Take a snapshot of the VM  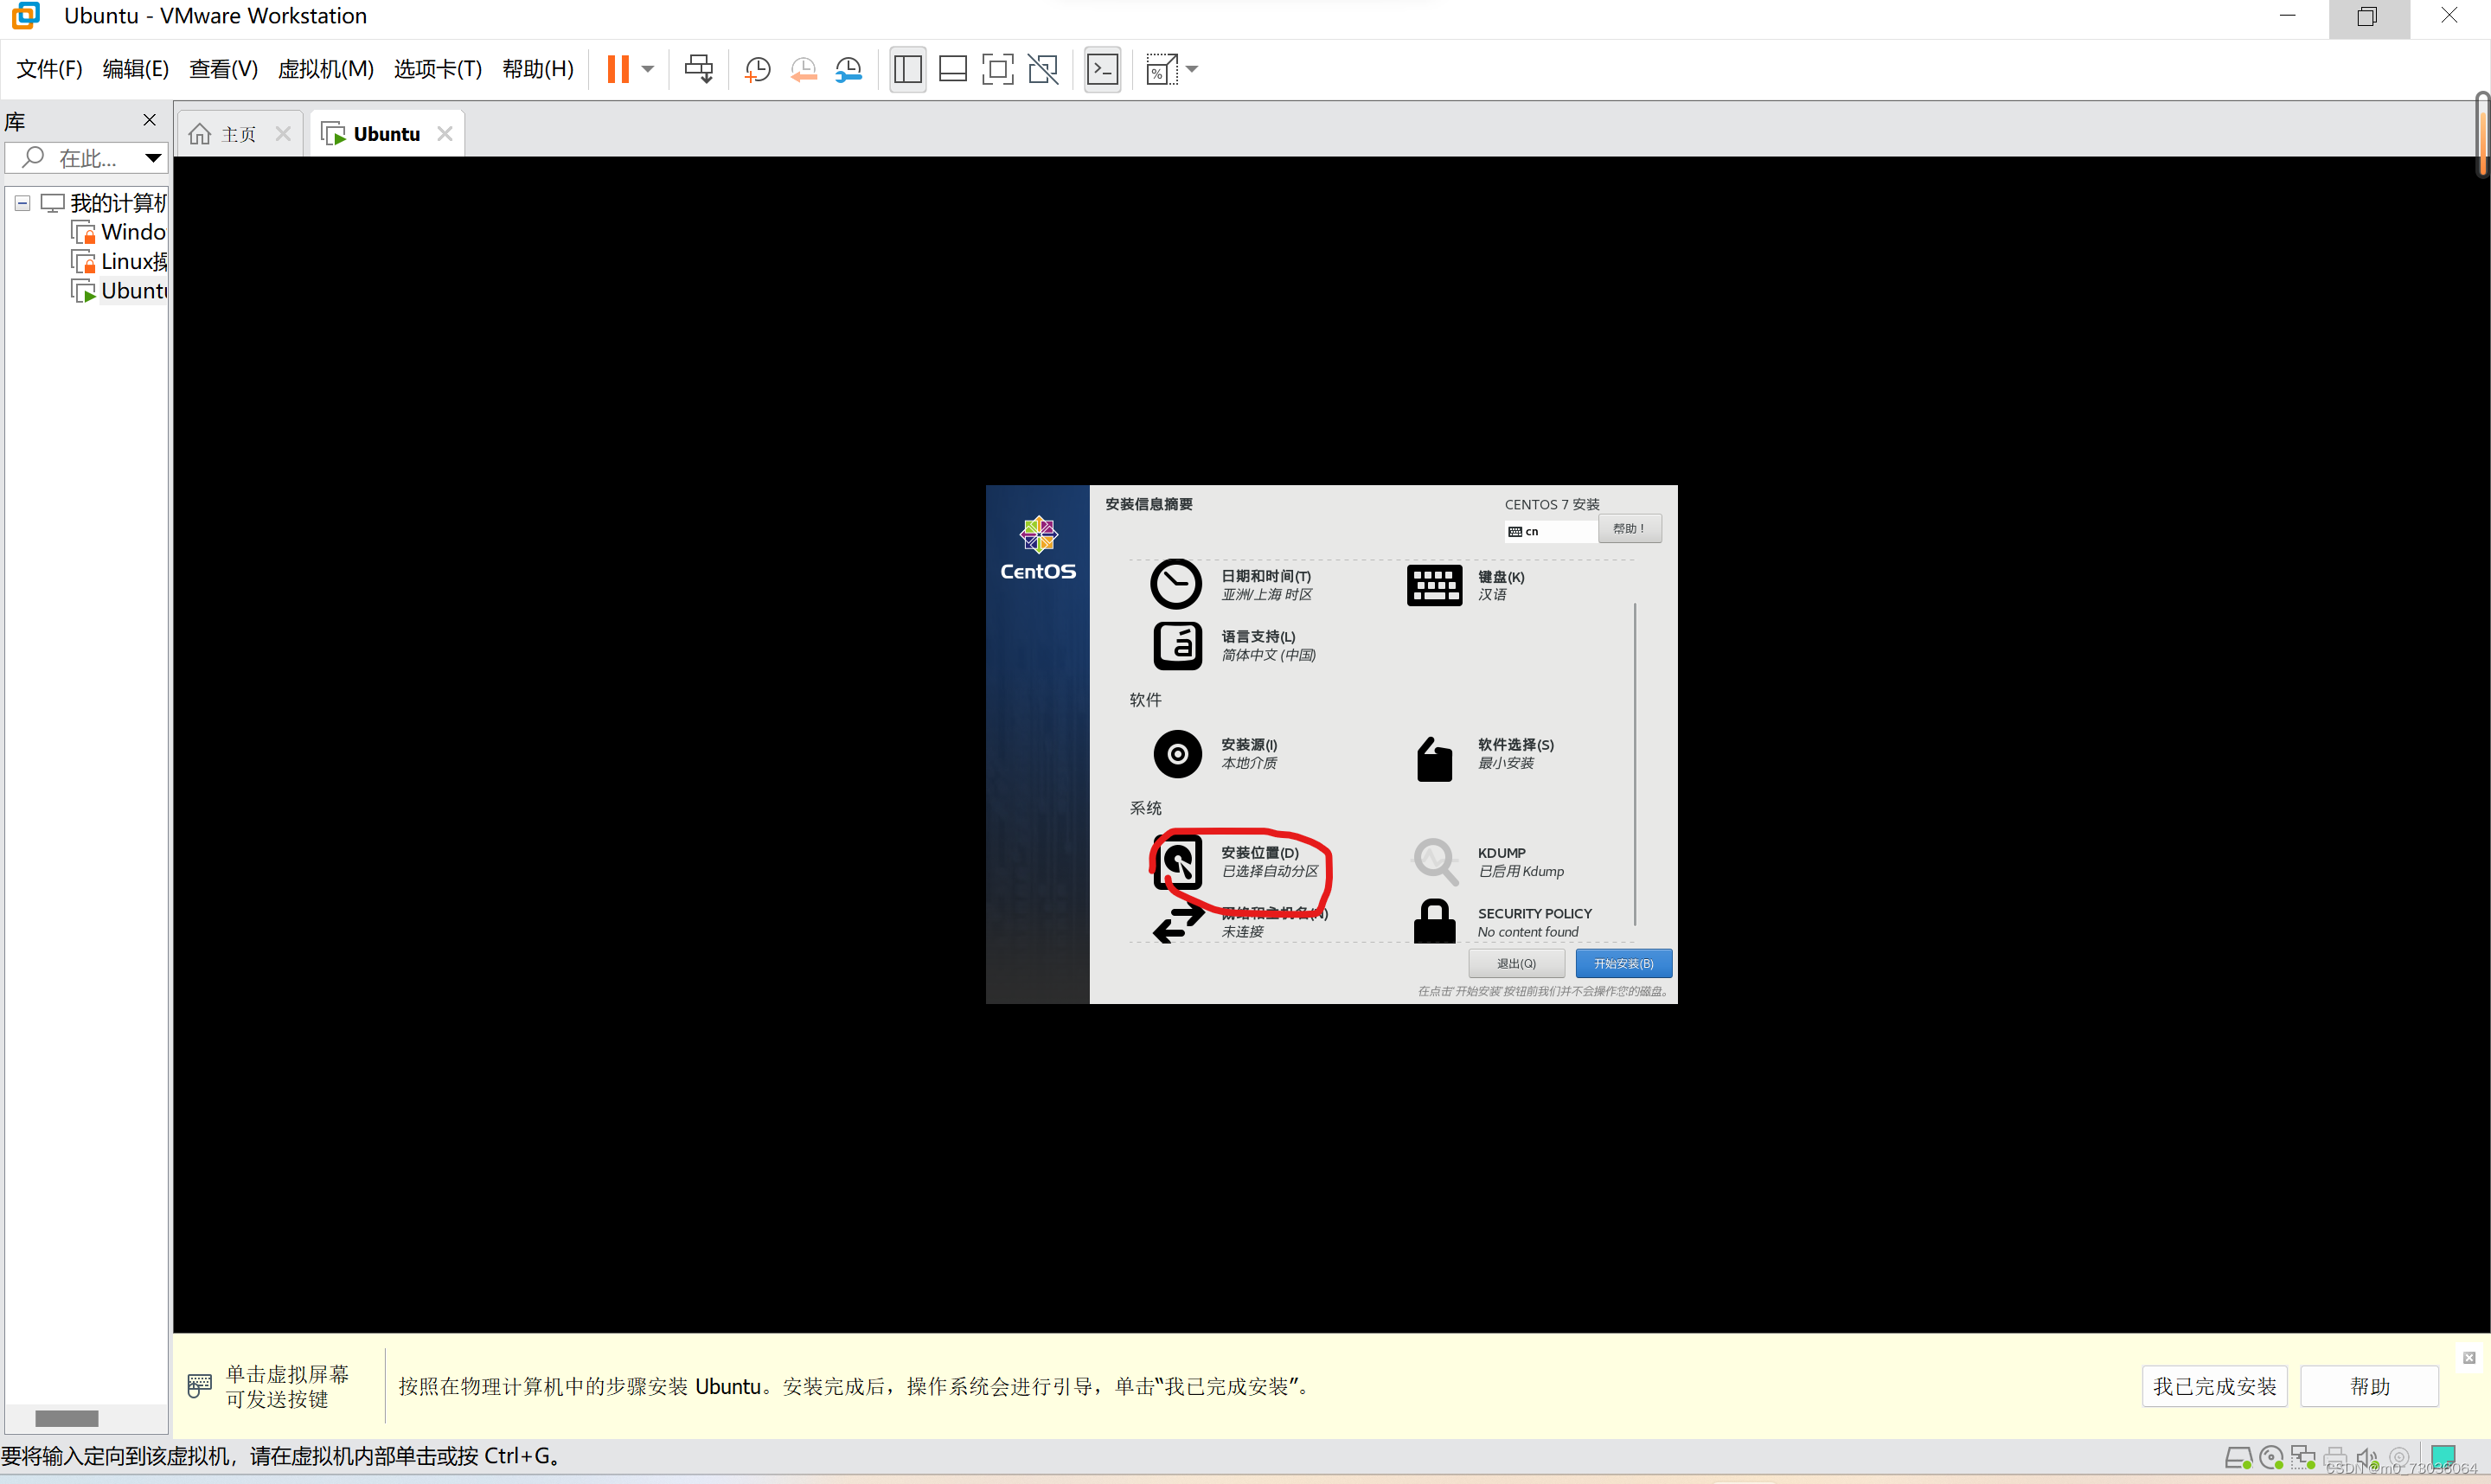[x=757, y=69]
